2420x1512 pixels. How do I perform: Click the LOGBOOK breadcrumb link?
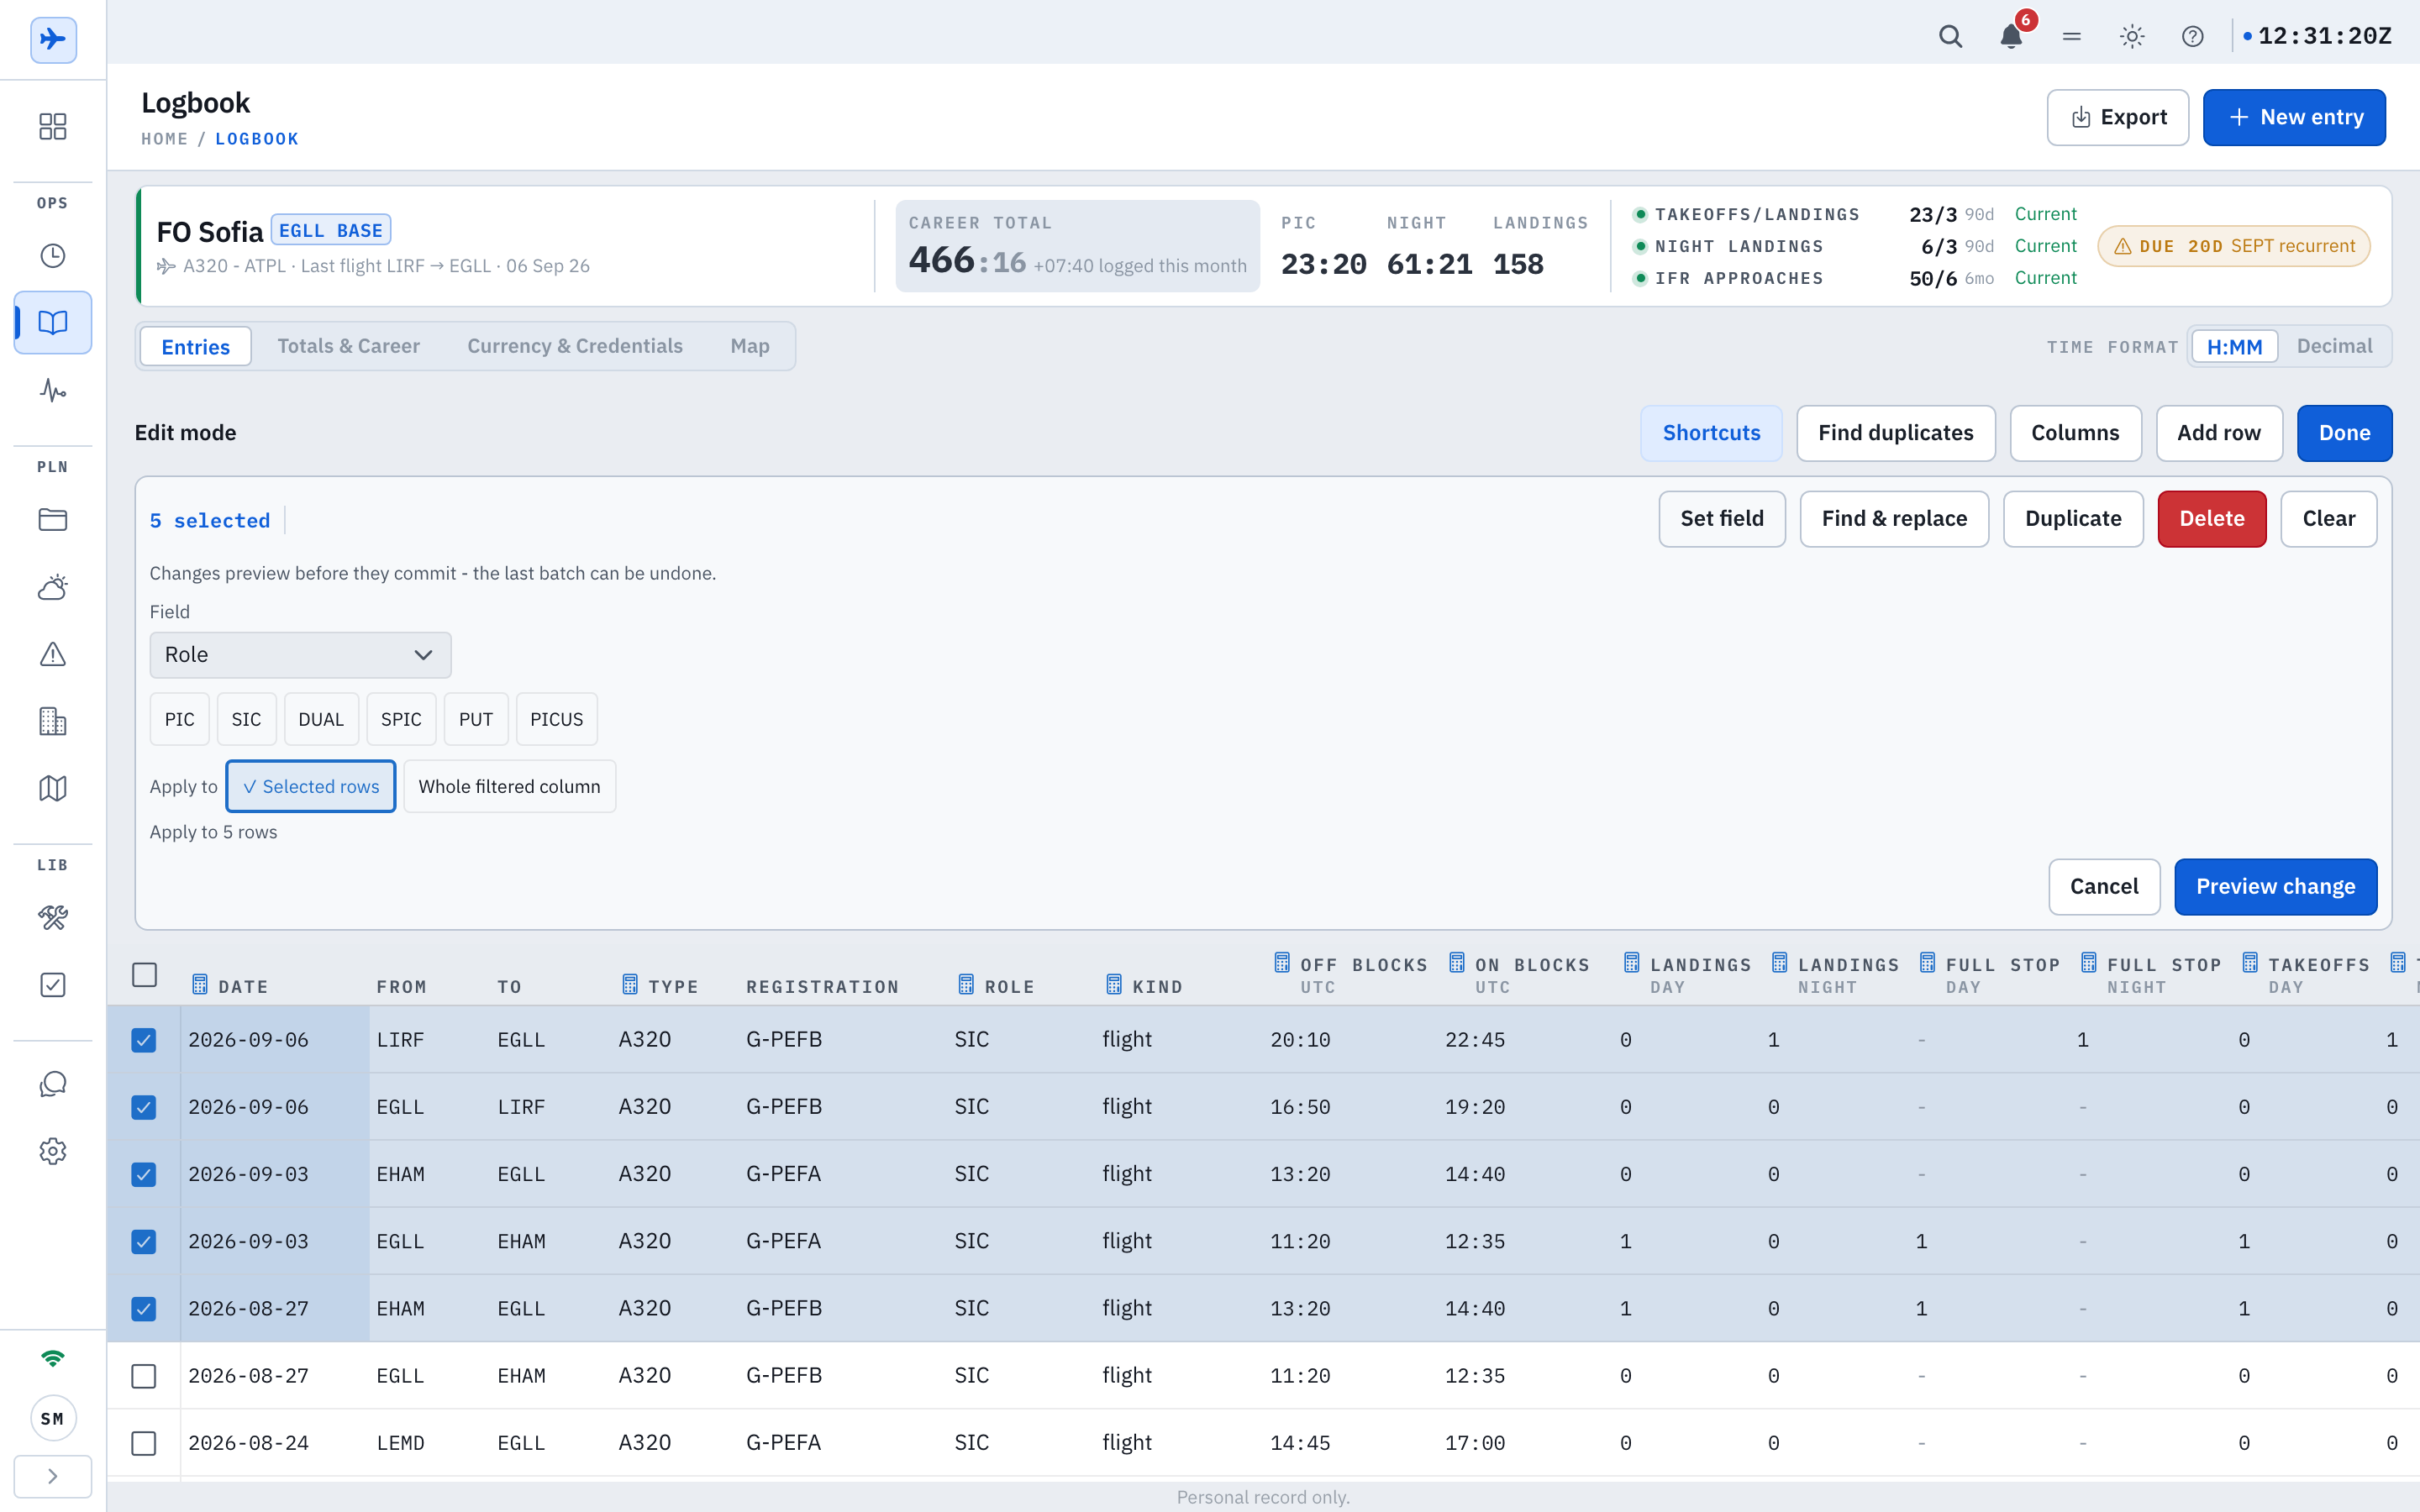[x=257, y=139]
